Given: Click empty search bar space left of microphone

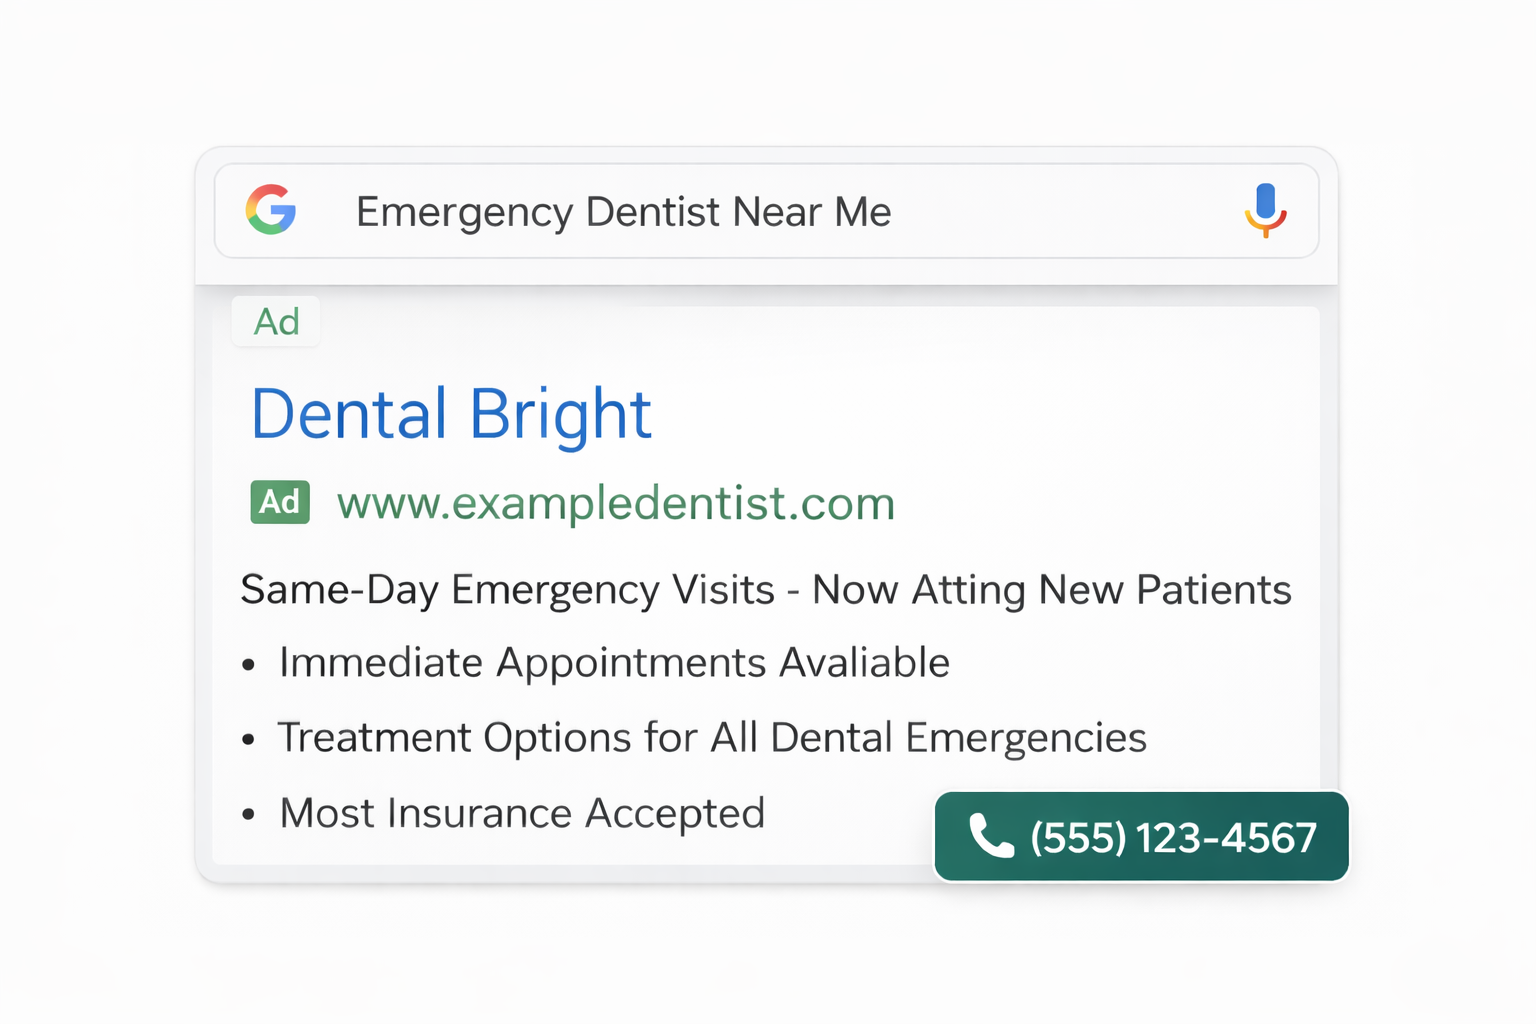Looking at the screenshot, I should pyautogui.click(x=1060, y=212).
